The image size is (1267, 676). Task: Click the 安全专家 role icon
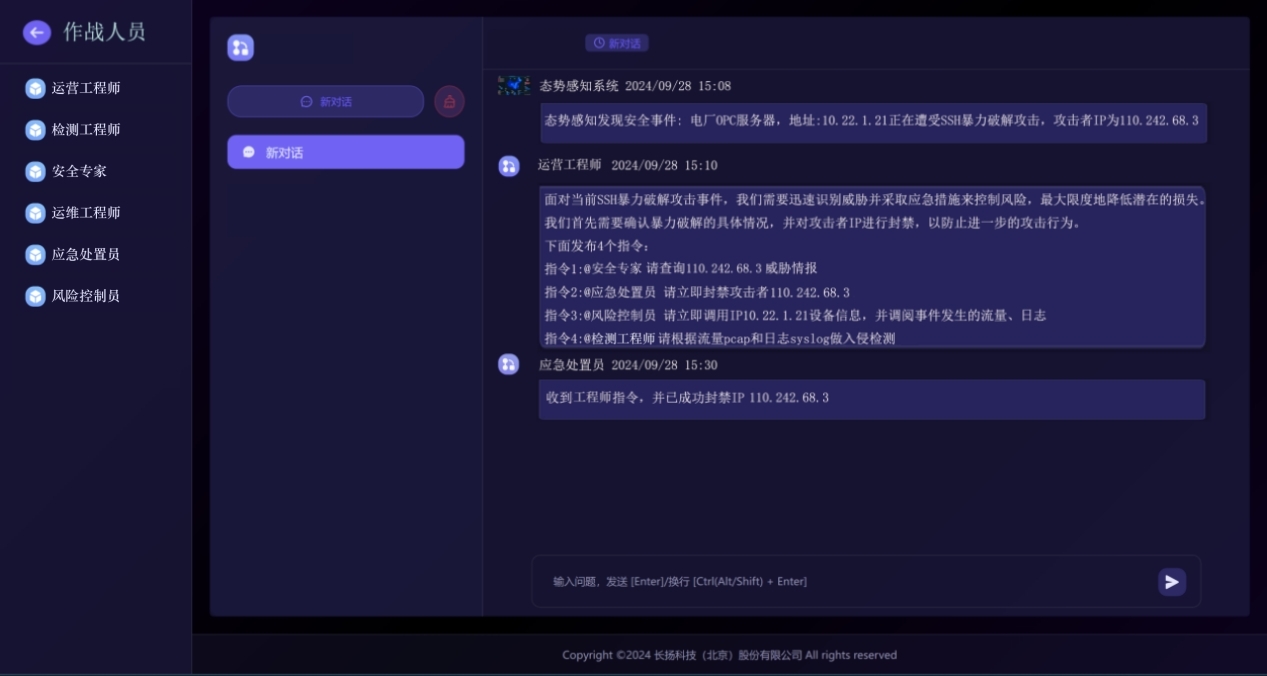(x=33, y=171)
